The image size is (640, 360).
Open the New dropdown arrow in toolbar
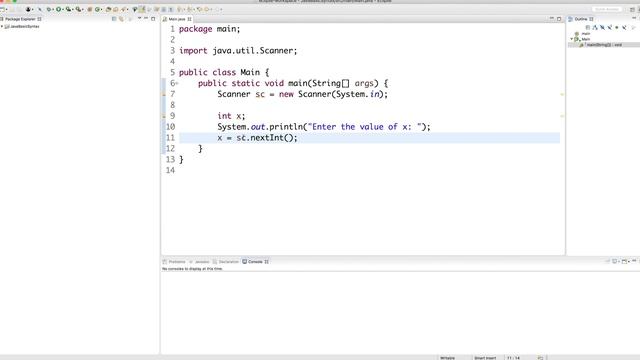(7, 9)
